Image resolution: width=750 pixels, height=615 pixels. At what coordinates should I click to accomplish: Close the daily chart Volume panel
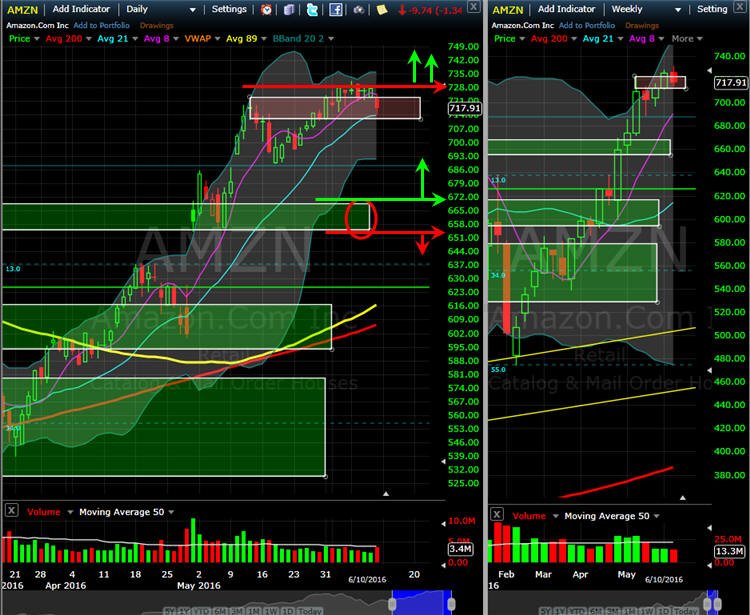coord(11,510)
